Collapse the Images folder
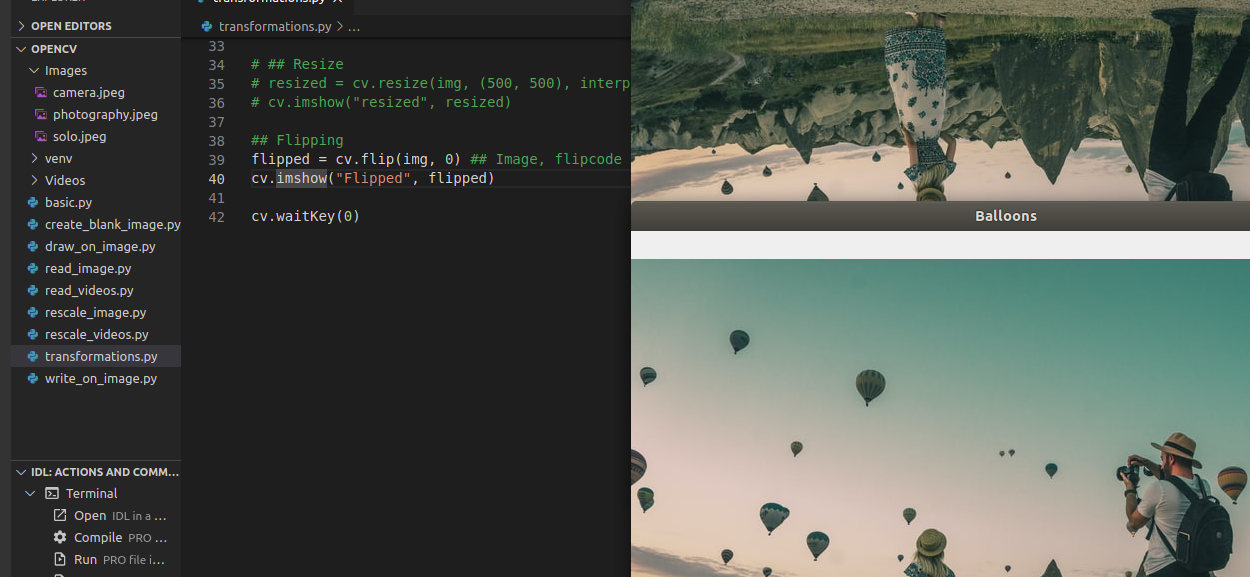The image size is (1250, 577). 33,70
